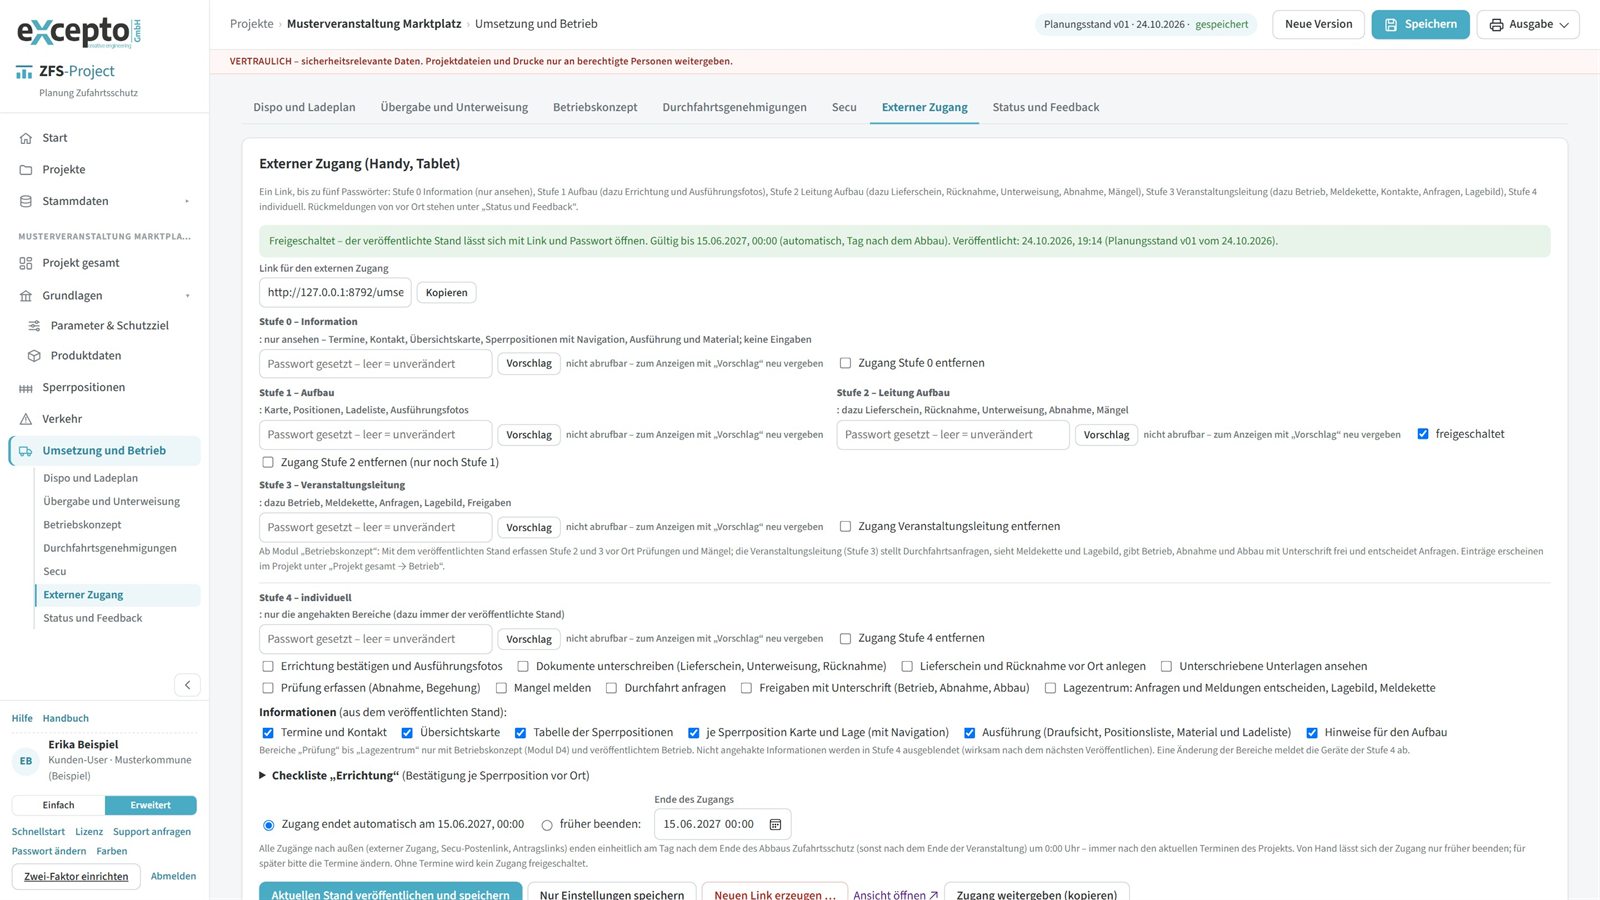Enable Mangel melden checkbox
This screenshot has width=1600, height=900.
[500, 688]
